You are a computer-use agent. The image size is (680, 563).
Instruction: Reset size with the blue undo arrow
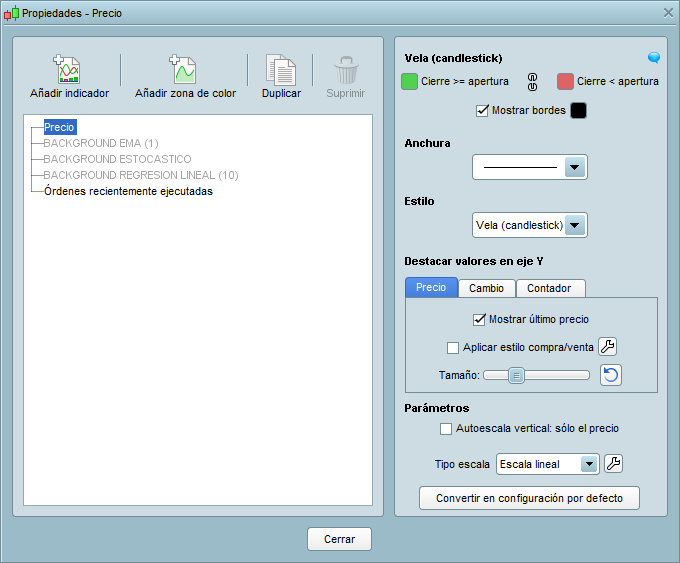click(x=611, y=375)
